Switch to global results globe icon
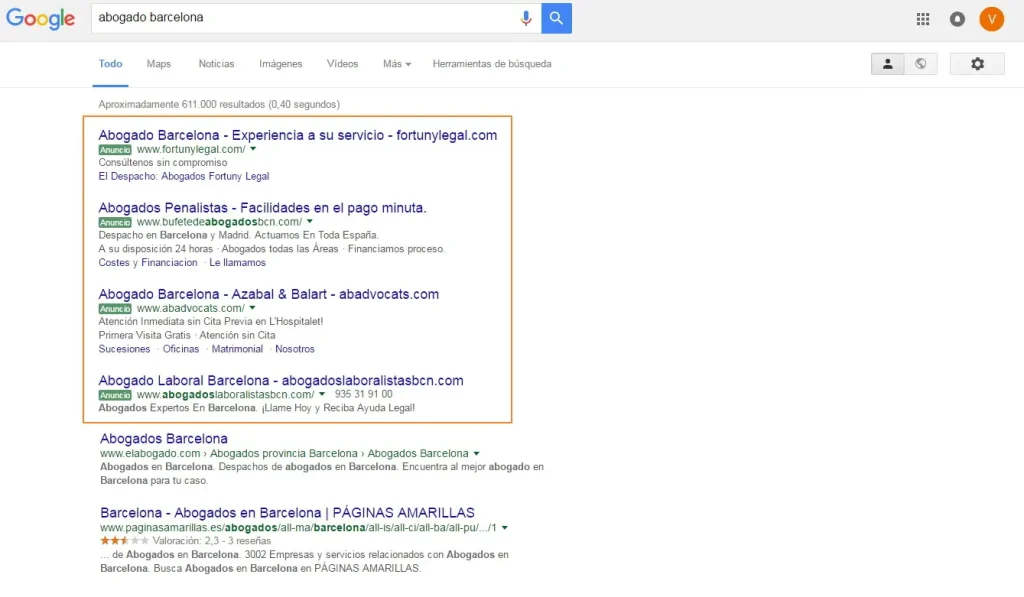The height and width of the screenshot is (597, 1024). pyautogui.click(x=921, y=64)
